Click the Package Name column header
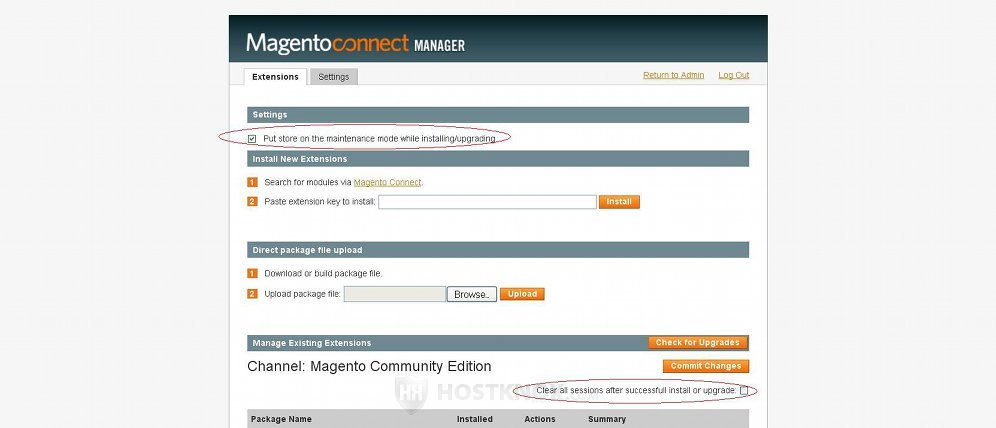Viewport: 996px width, 428px height. pyautogui.click(x=281, y=419)
